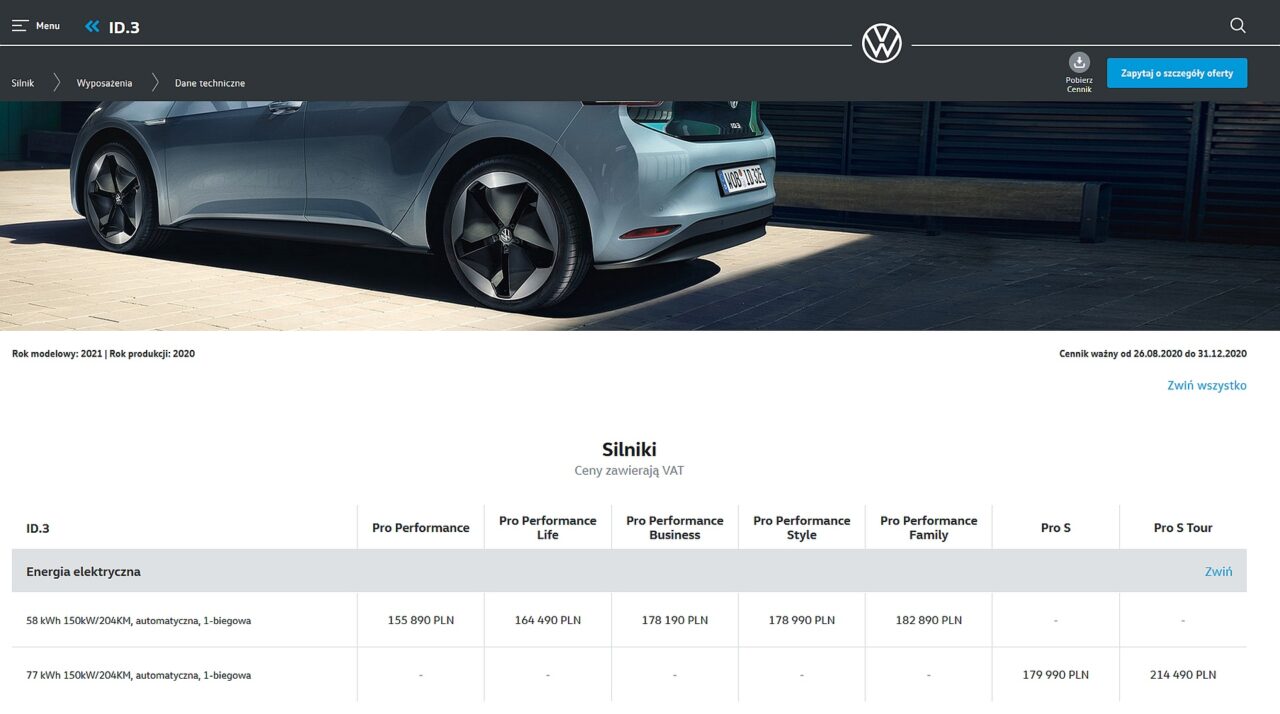Click the 182 890 PLN price cell
Viewport: 1280px width, 714px height.
tap(929, 620)
